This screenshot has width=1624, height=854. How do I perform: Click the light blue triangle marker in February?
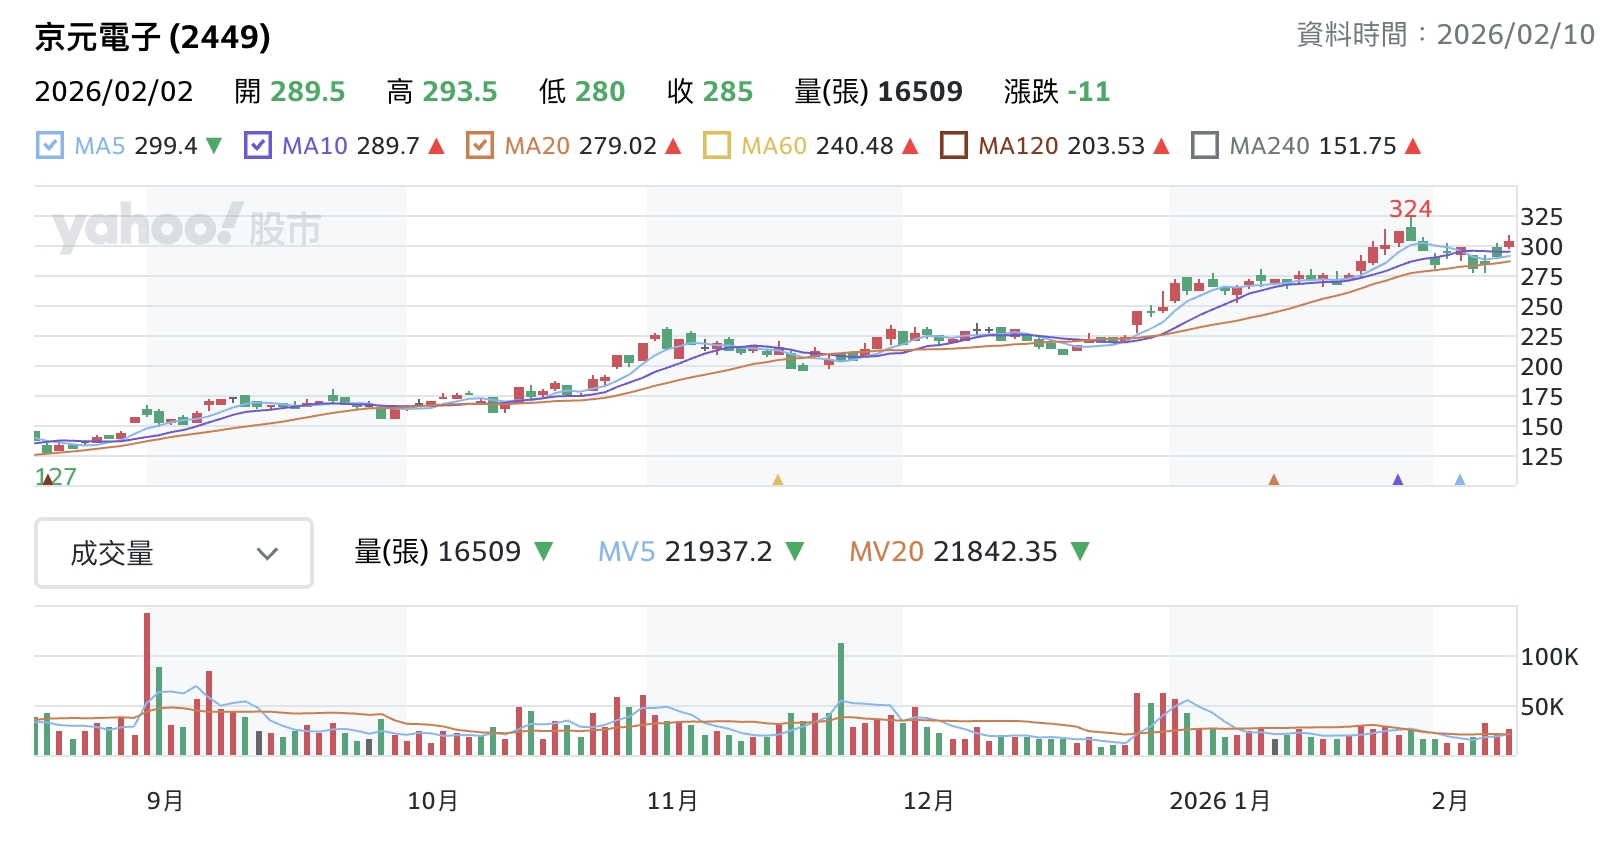(x=1459, y=480)
